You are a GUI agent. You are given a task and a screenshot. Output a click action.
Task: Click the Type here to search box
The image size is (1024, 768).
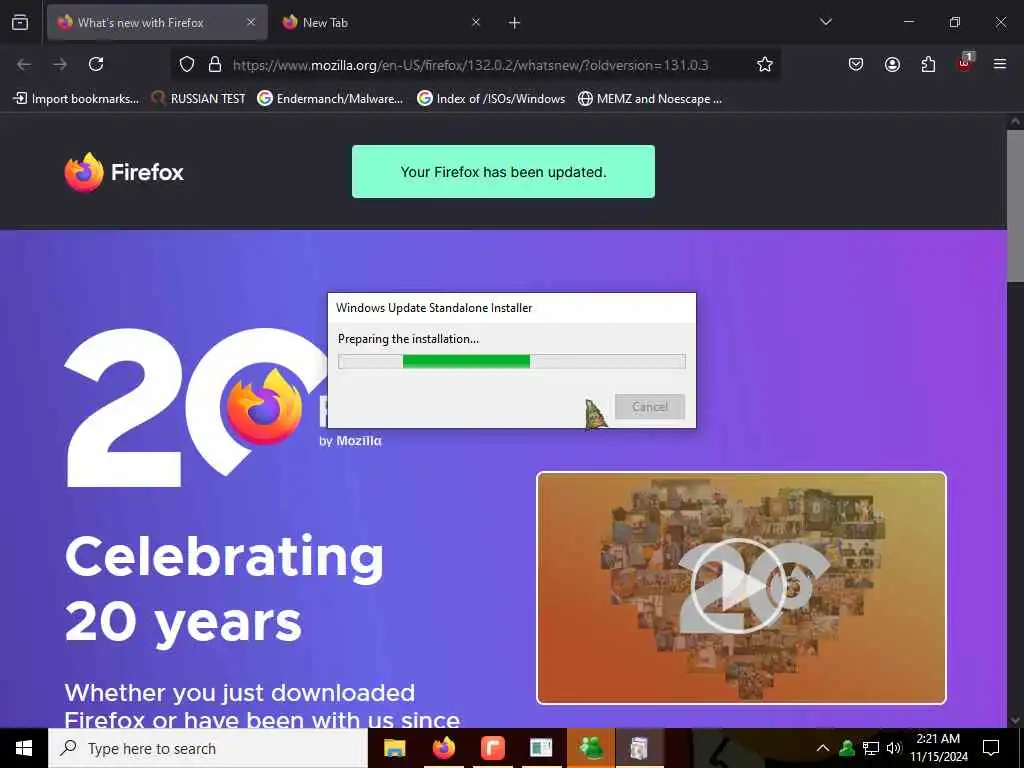click(x=208, y=748)
